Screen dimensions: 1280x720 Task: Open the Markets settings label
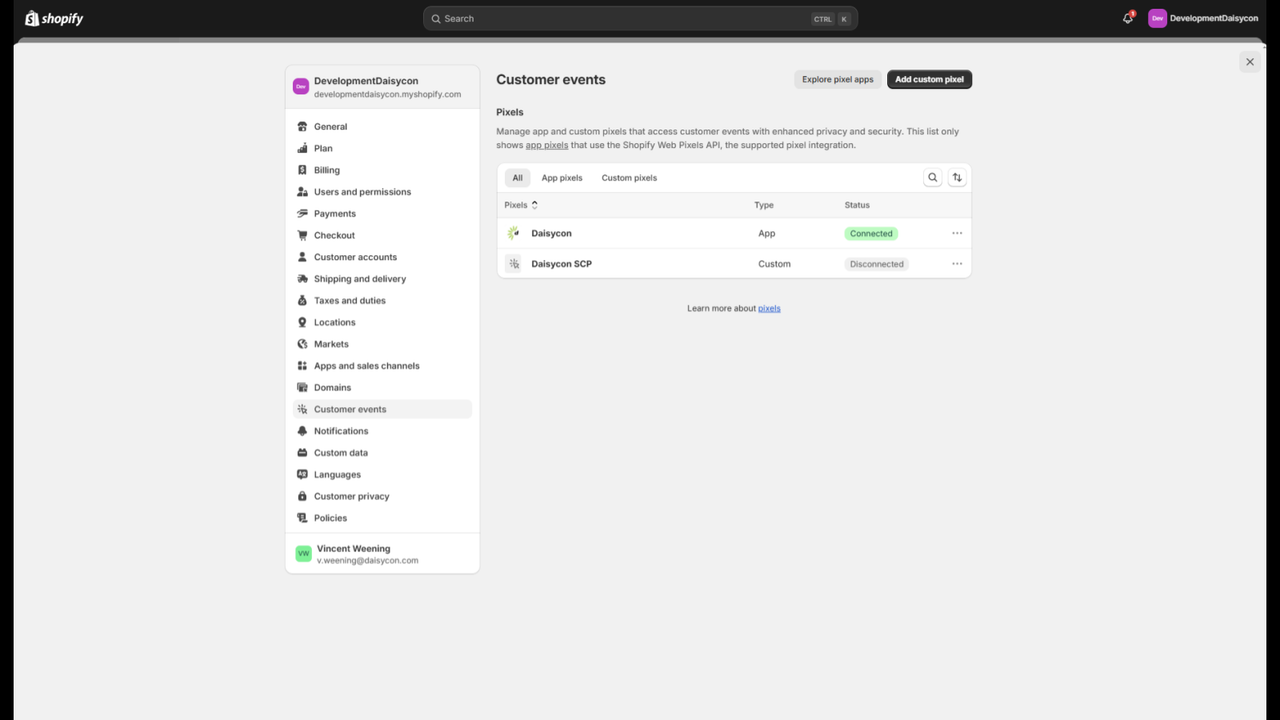point(331,344)
